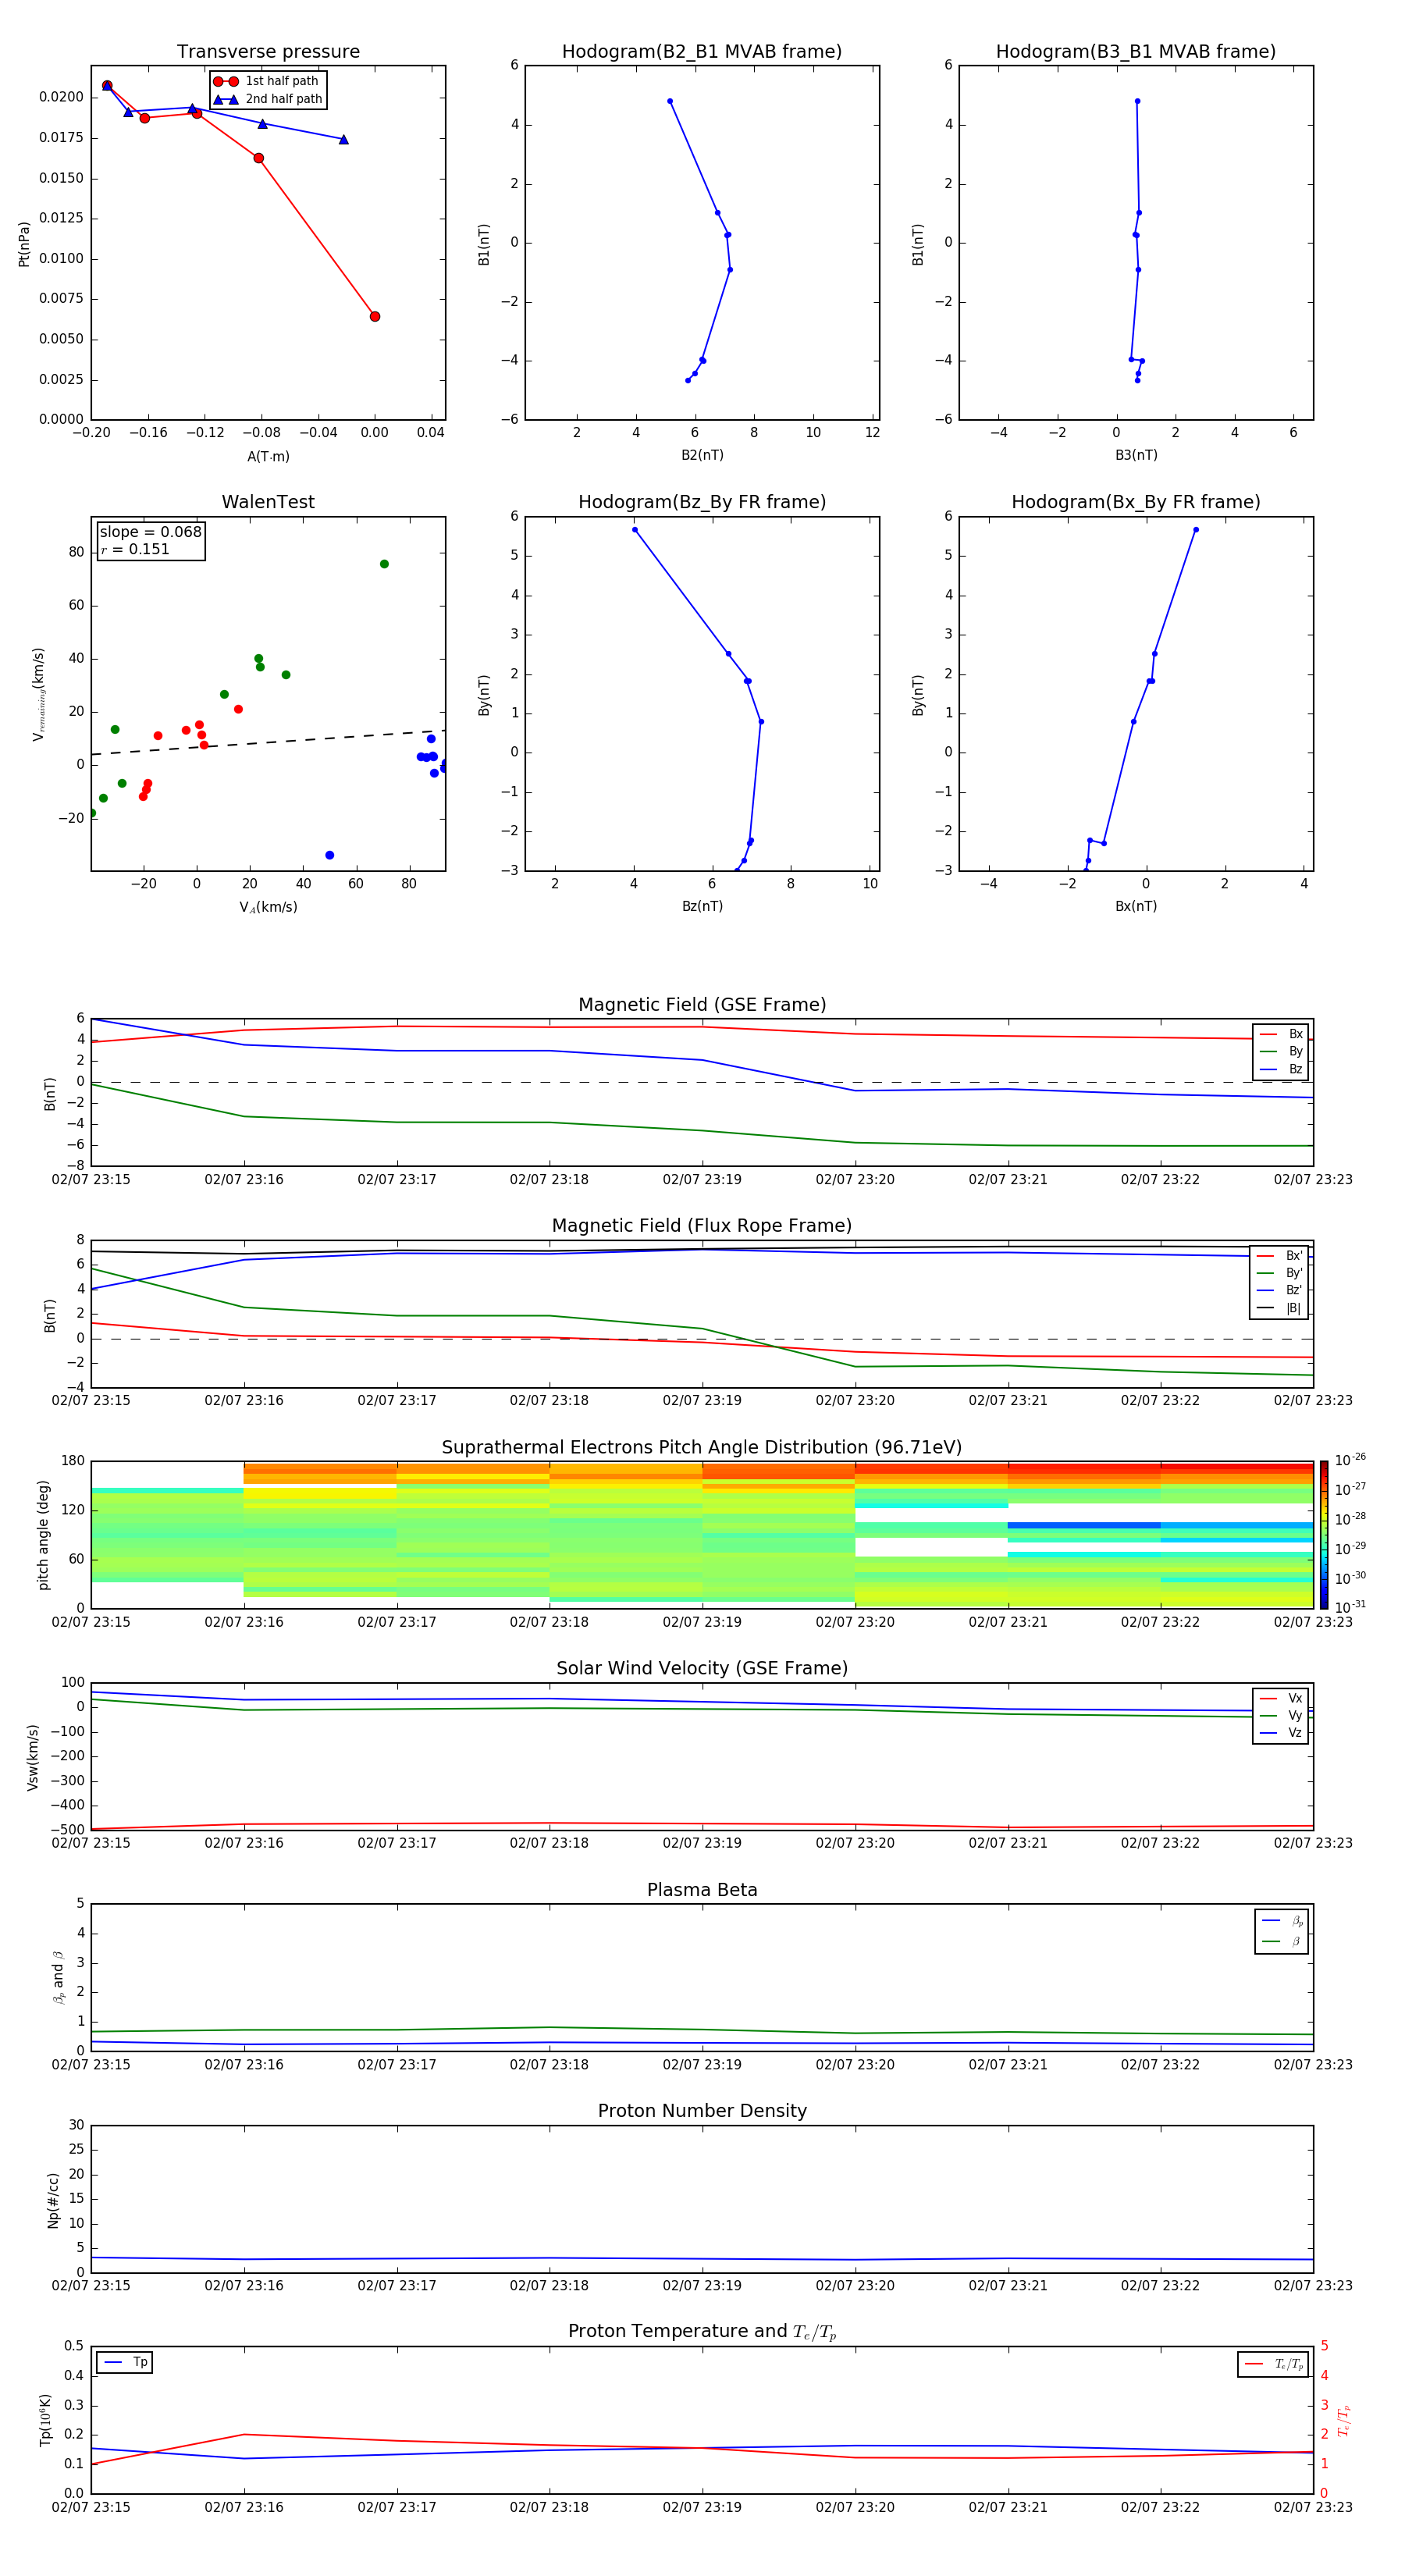Select the "2nd half path" legend entry
Screen dimensions: 1405x2576
pos(268,99)
